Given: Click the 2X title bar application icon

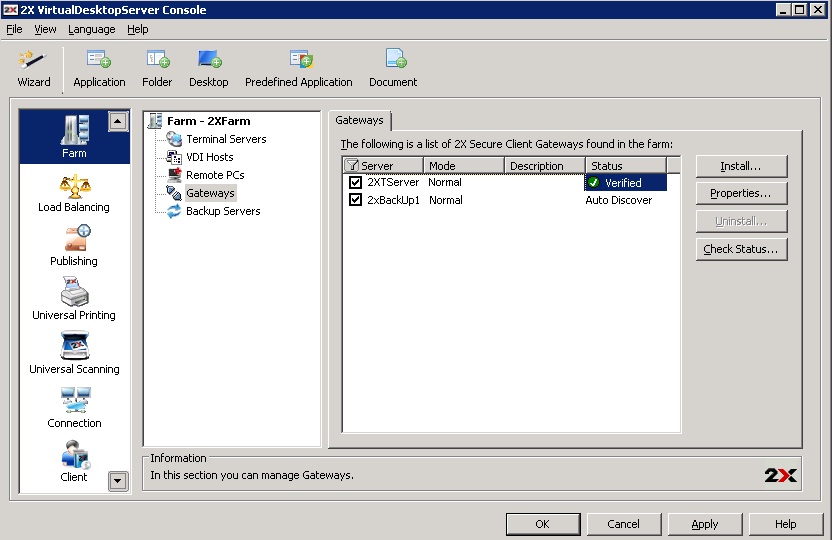Looking at the screenshot, I should (x=11, y=10).
